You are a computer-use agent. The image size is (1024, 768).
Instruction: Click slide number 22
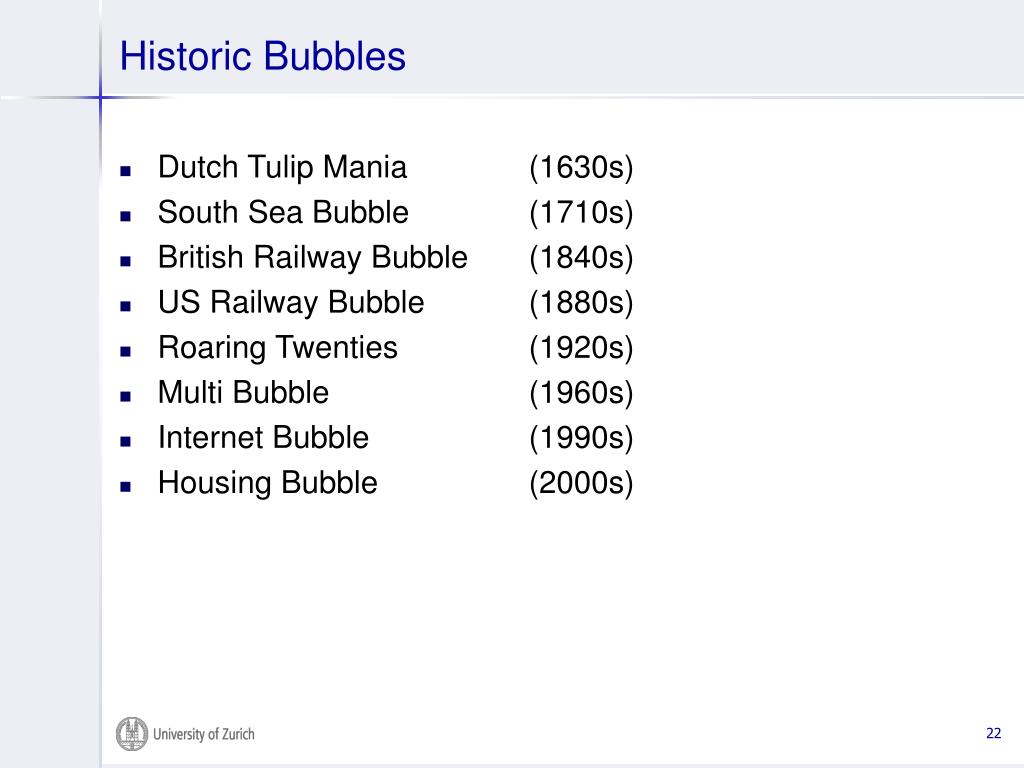(993, 733)
